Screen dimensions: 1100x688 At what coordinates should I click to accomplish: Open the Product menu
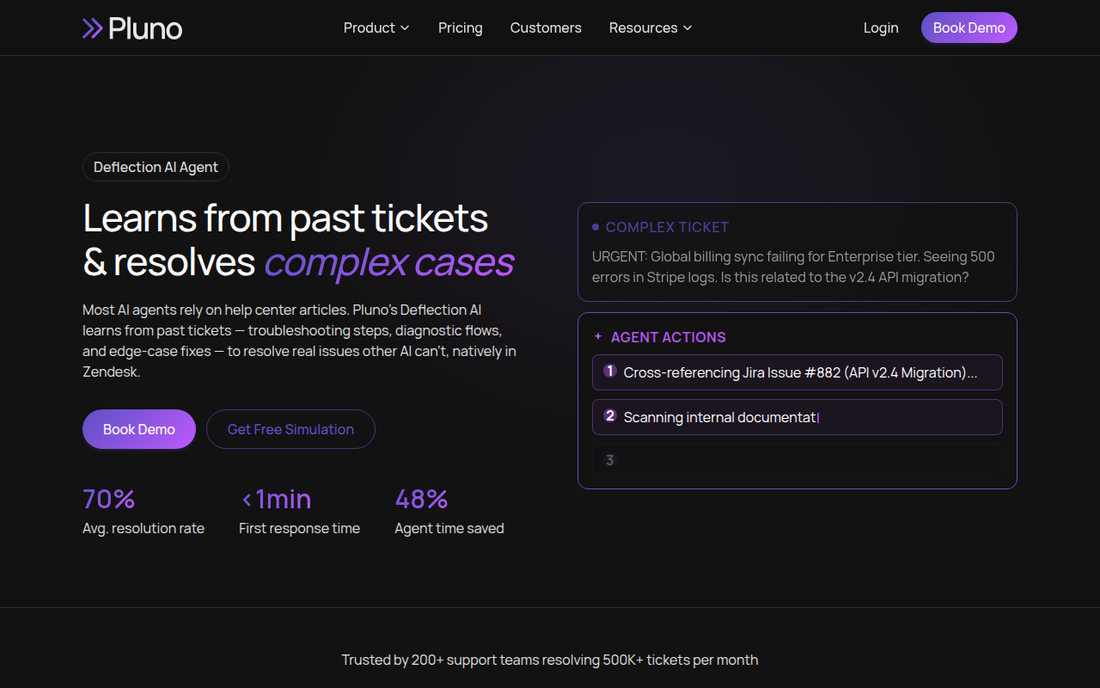pos(376,28)
